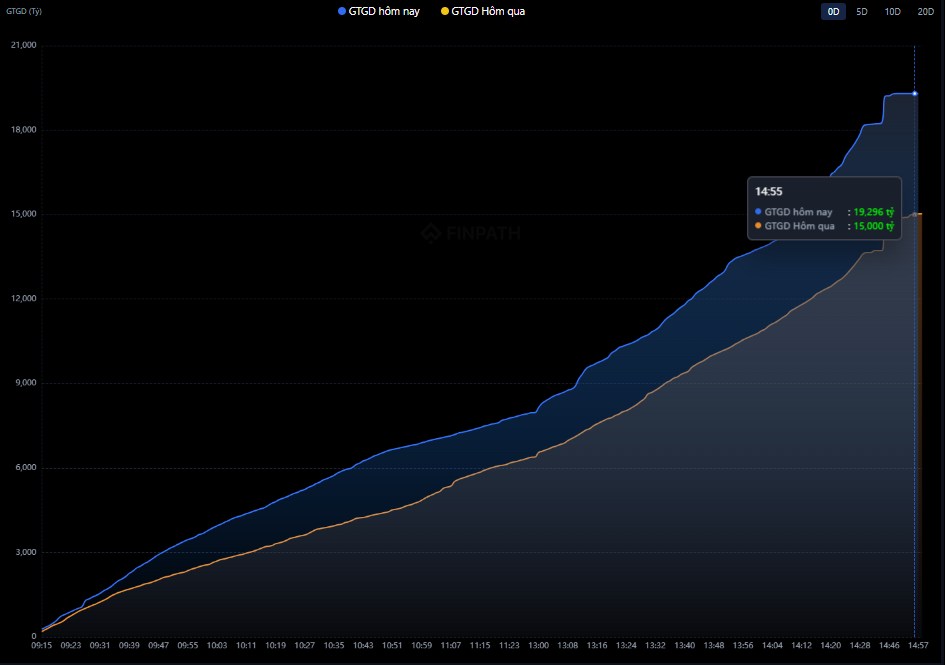Switch to the 20D time range
The width and height of the screenshot is (945, 665).
coord(925,11)
